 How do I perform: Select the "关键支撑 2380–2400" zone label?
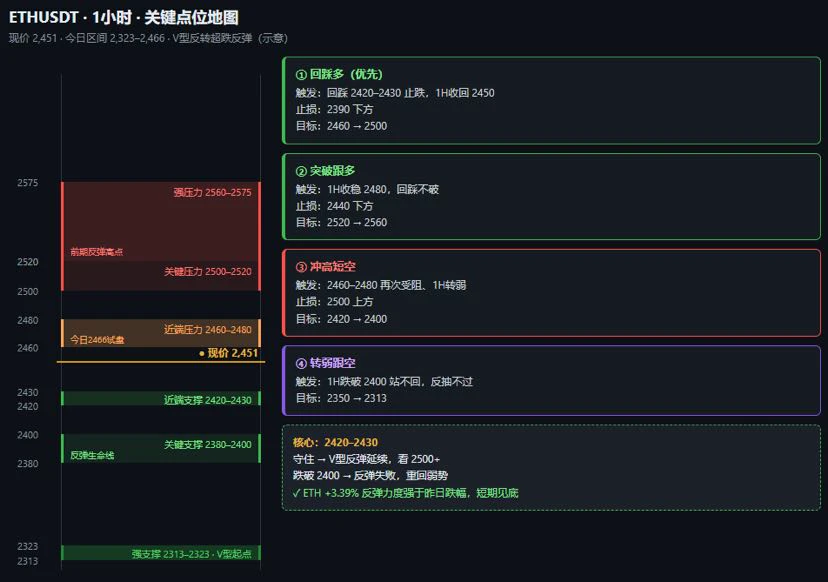(x=208, y=445)
